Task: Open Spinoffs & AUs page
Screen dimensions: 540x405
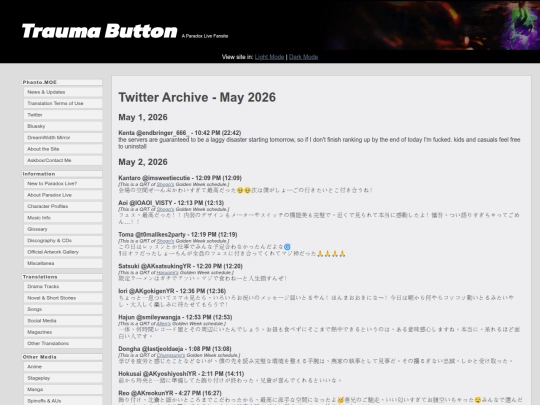Action: 63,401
